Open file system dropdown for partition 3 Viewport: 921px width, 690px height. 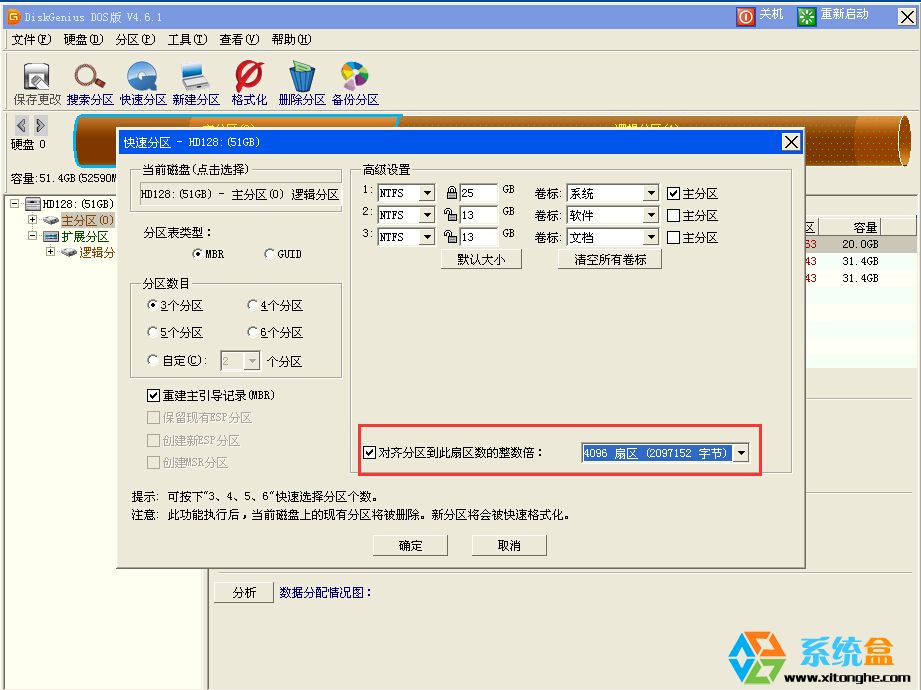point(428,237)
